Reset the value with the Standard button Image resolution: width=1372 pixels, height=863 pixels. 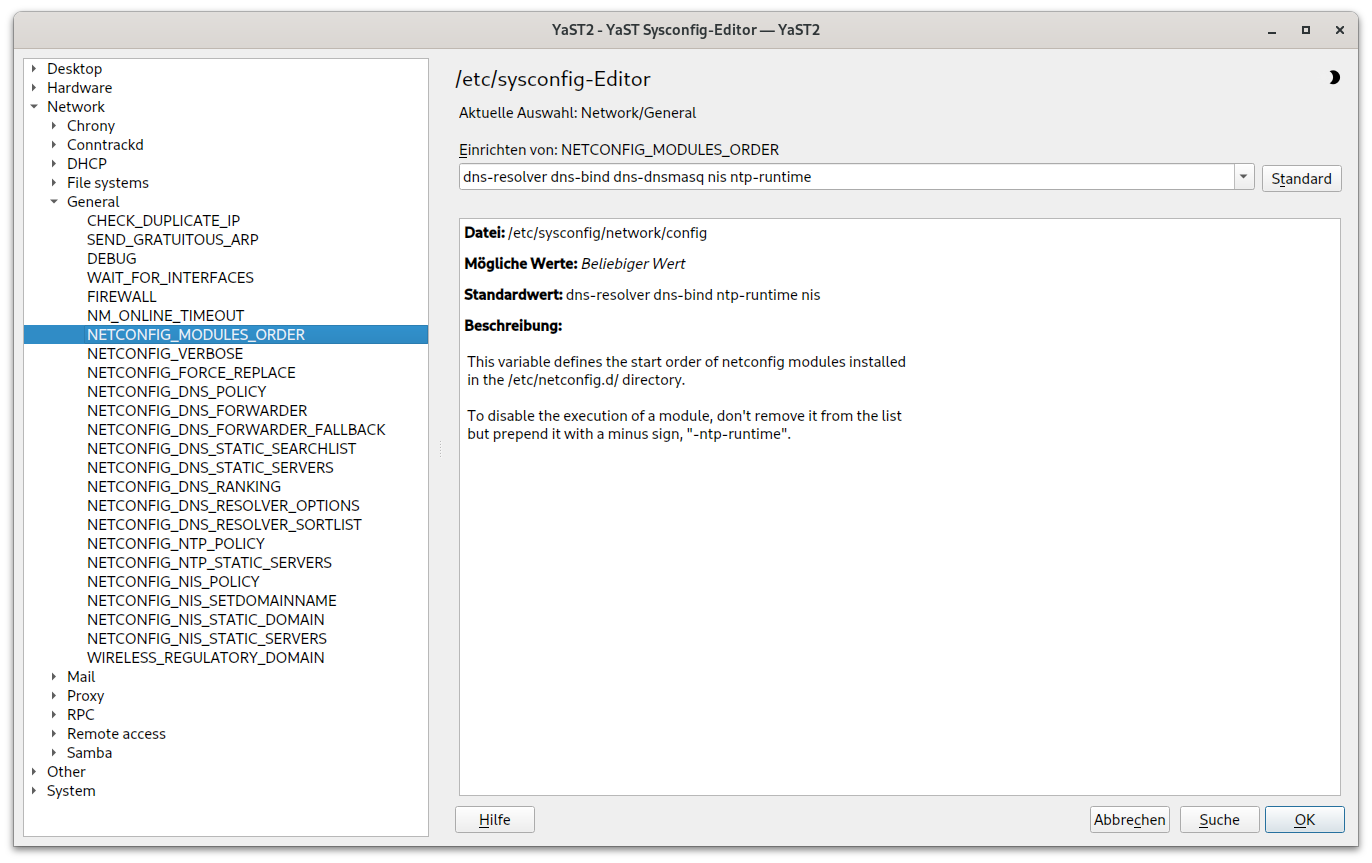click(x=1301, y=178)
